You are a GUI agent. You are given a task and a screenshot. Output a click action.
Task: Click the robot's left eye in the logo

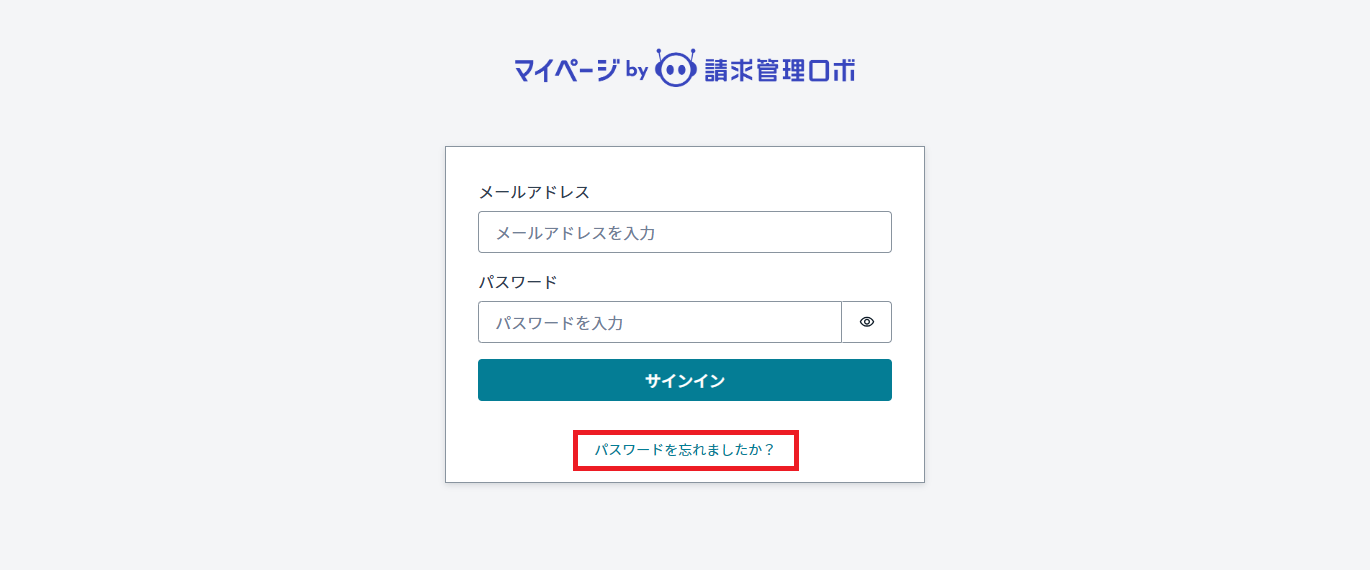point(669,70)
